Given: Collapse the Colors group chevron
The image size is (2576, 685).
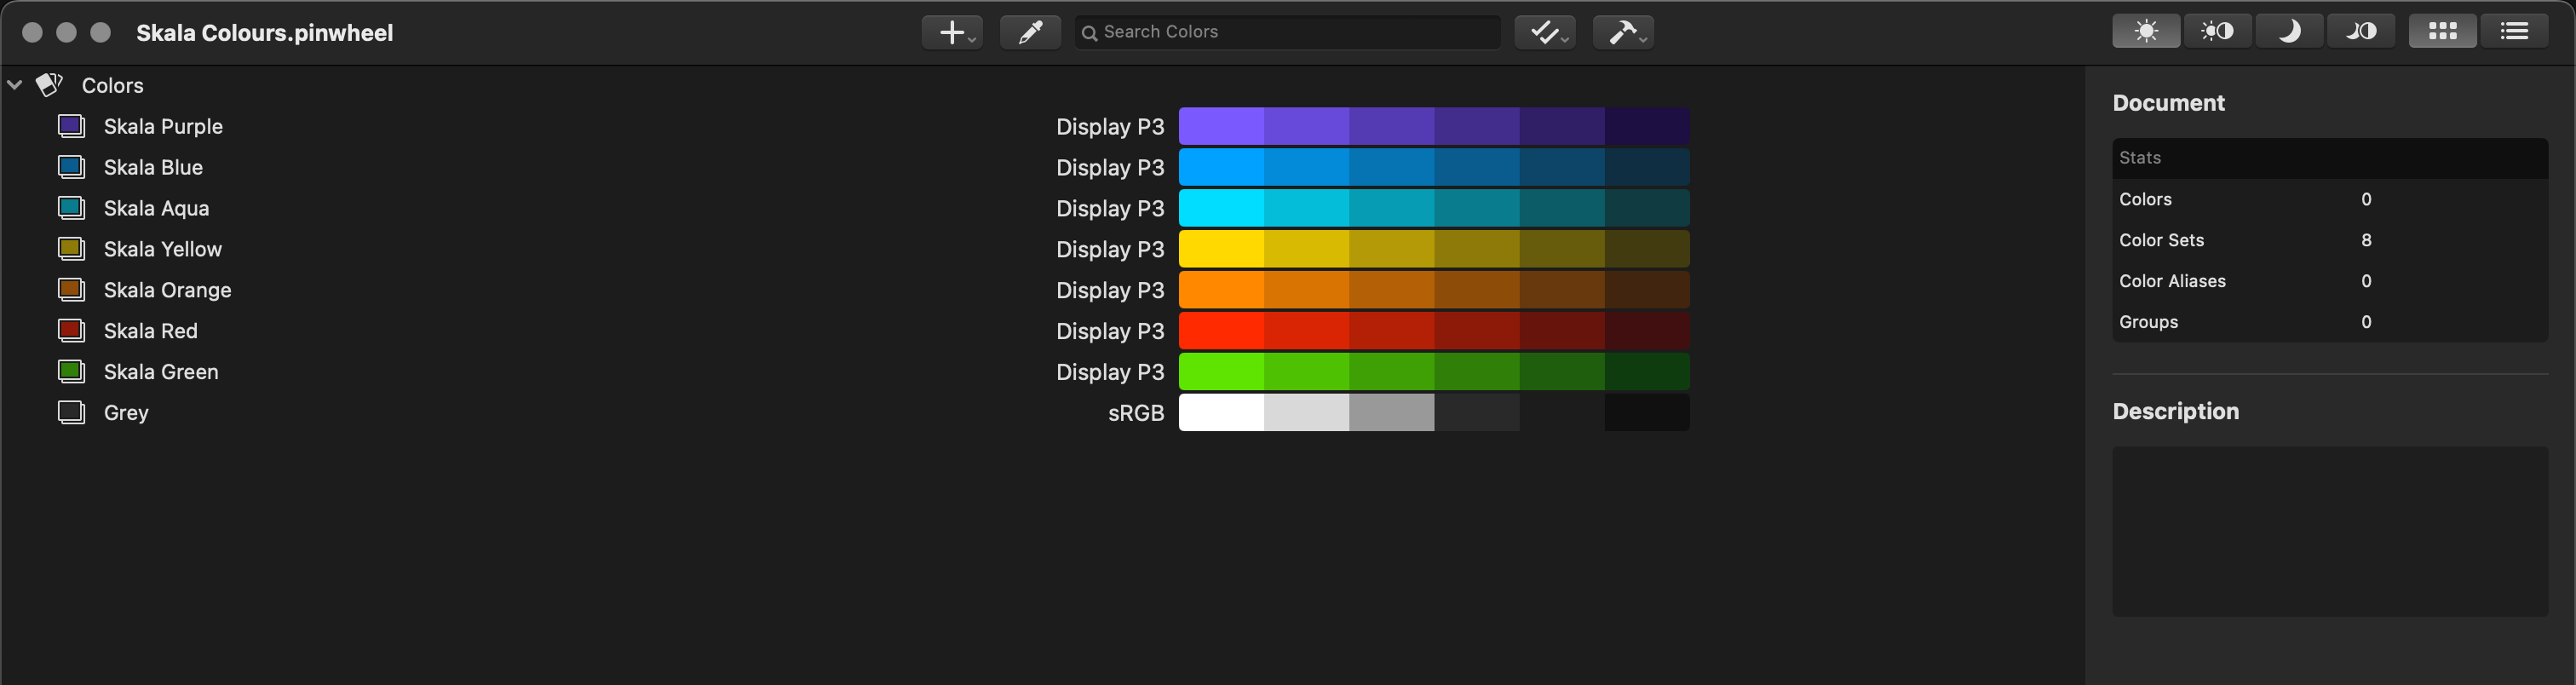Looking at the screenshot, I should point(15,85).
